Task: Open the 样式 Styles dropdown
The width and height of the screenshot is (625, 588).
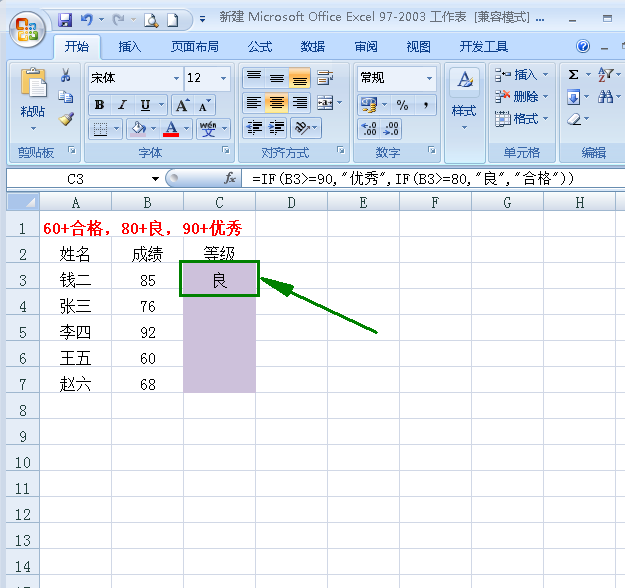Action: 464,113
